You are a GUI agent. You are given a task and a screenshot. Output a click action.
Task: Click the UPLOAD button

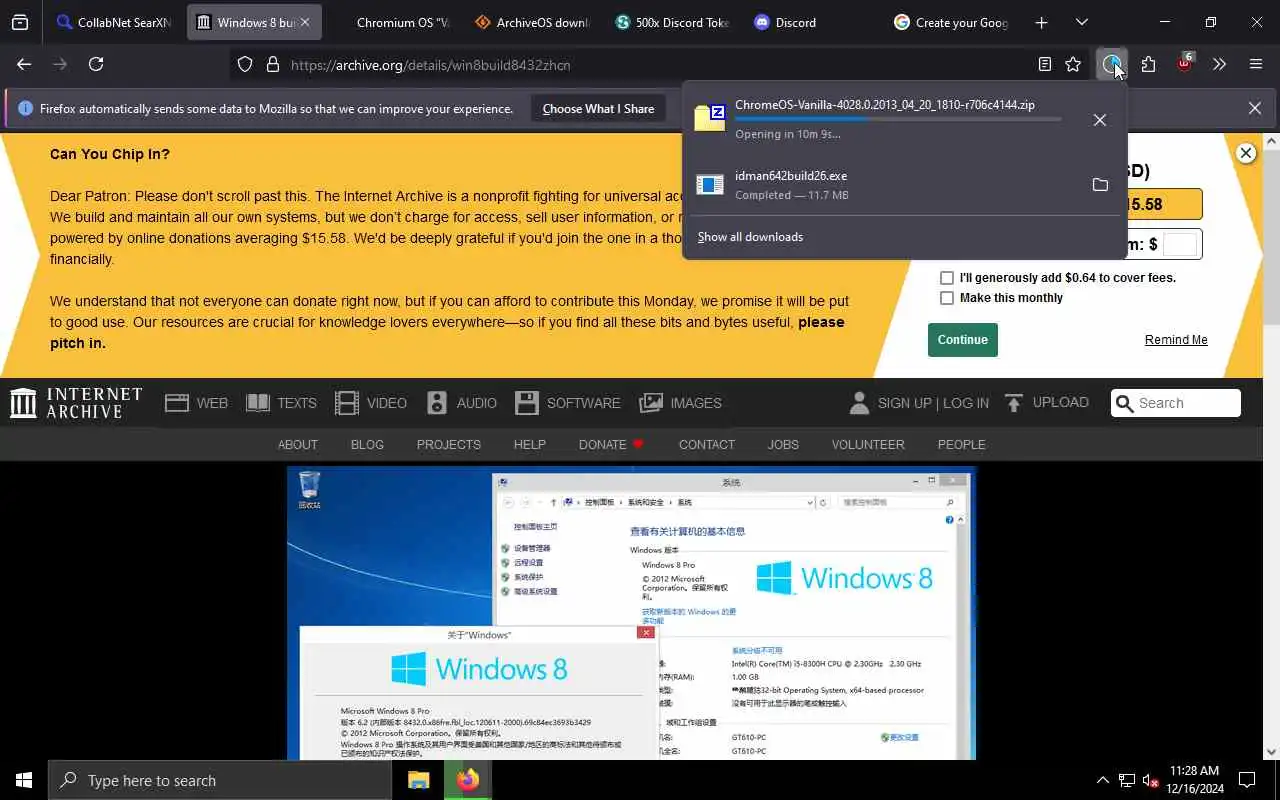pos(1046,403)
